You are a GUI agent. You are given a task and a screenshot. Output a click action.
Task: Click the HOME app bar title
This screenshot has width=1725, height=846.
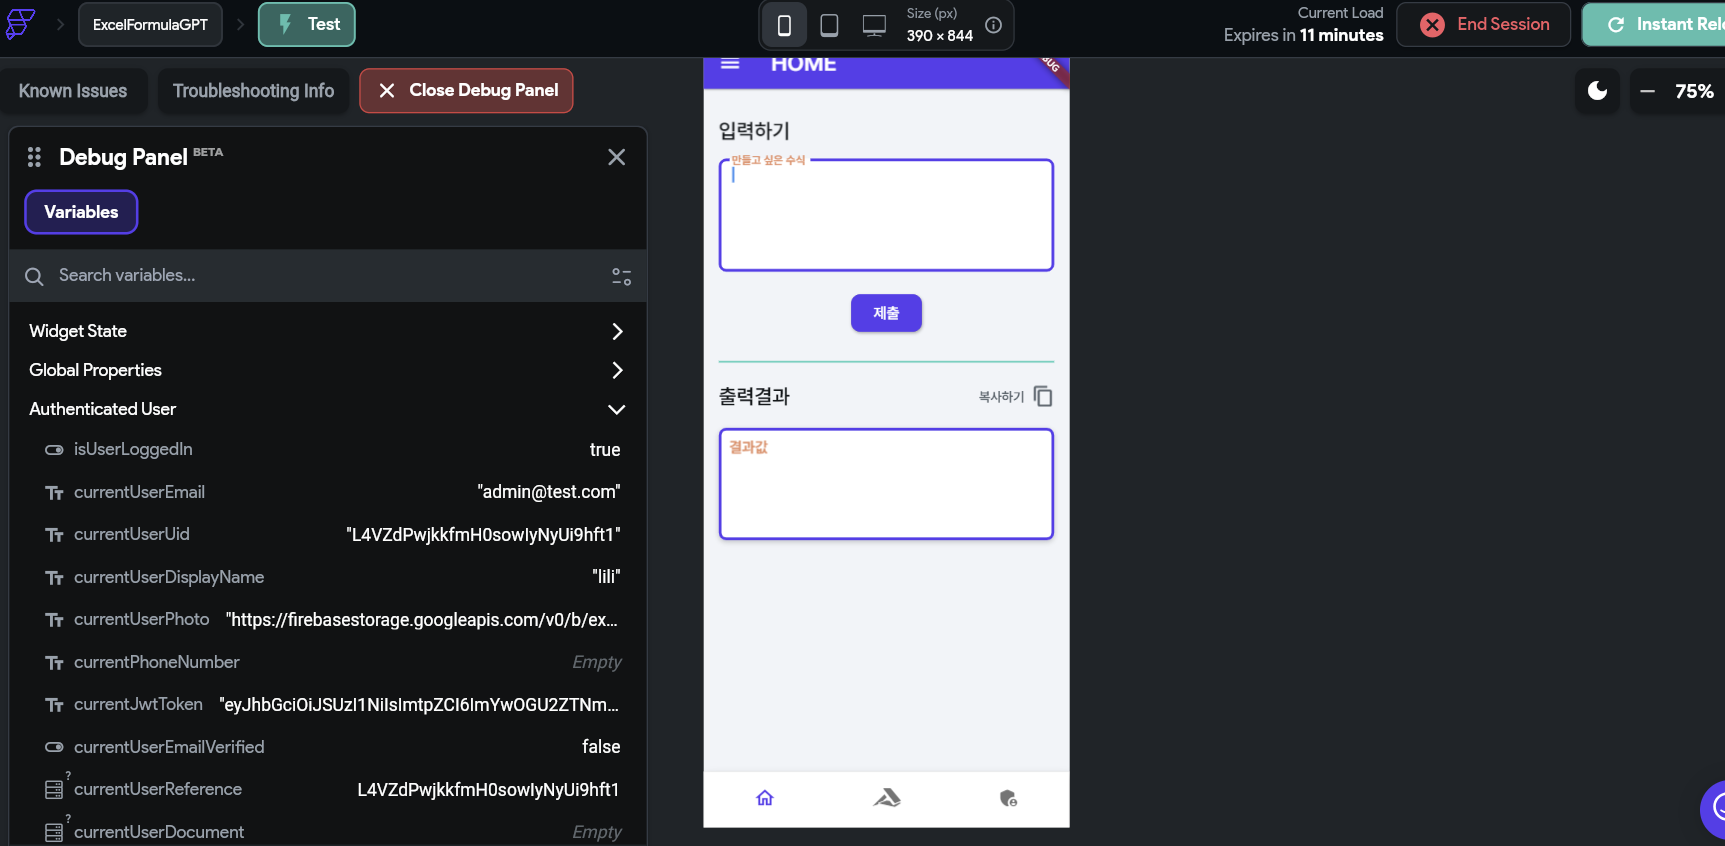coord(803,65)
